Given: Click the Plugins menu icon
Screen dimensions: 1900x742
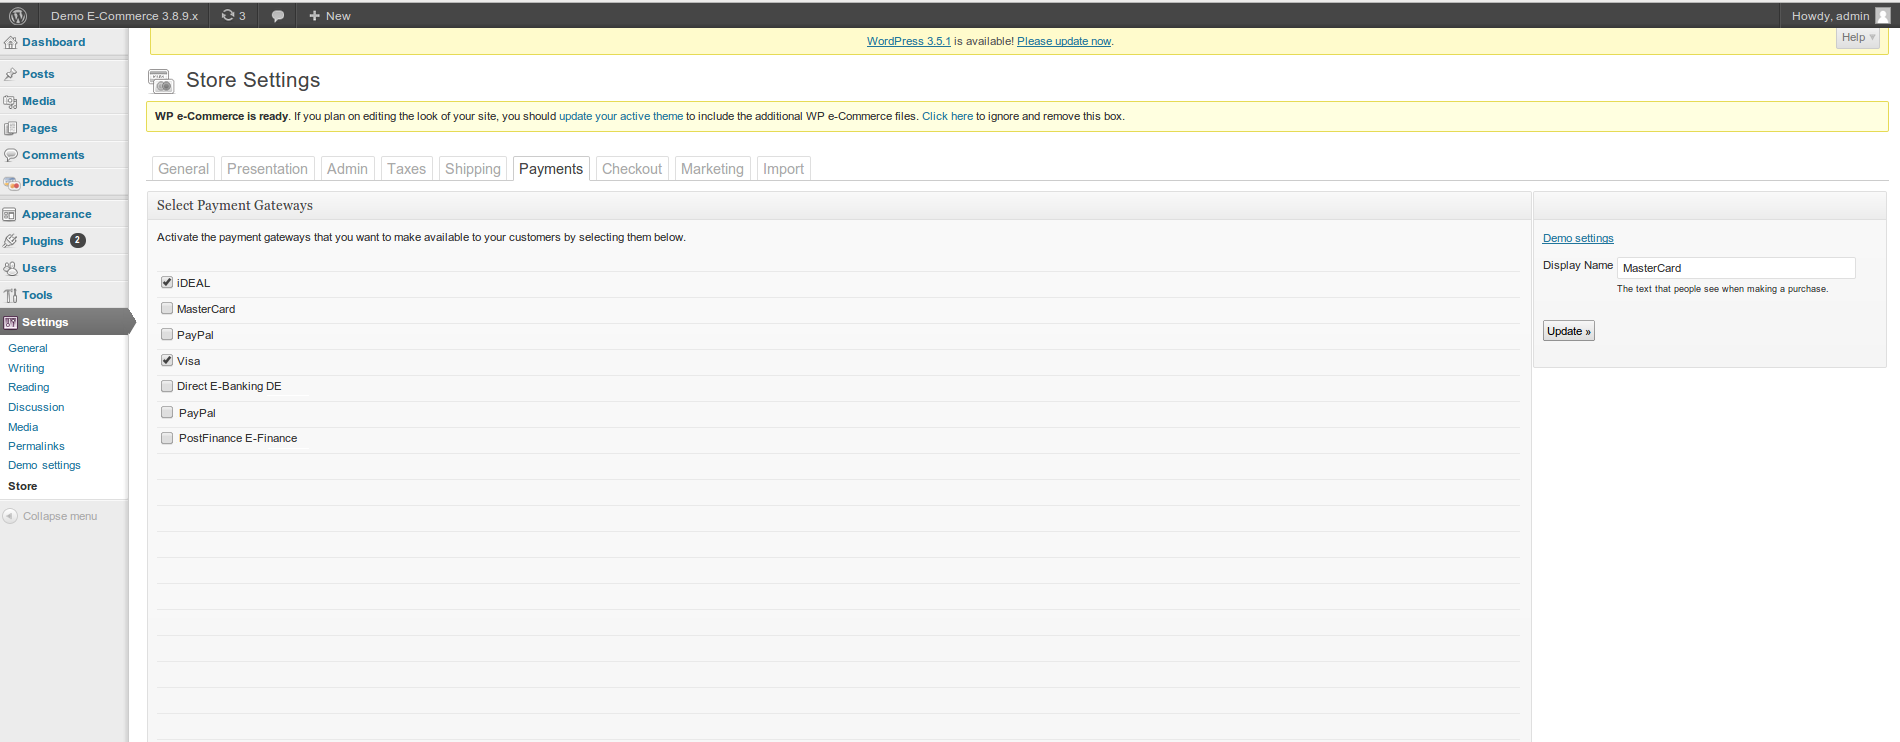Looking at the screenshot, I should (11, 241).
